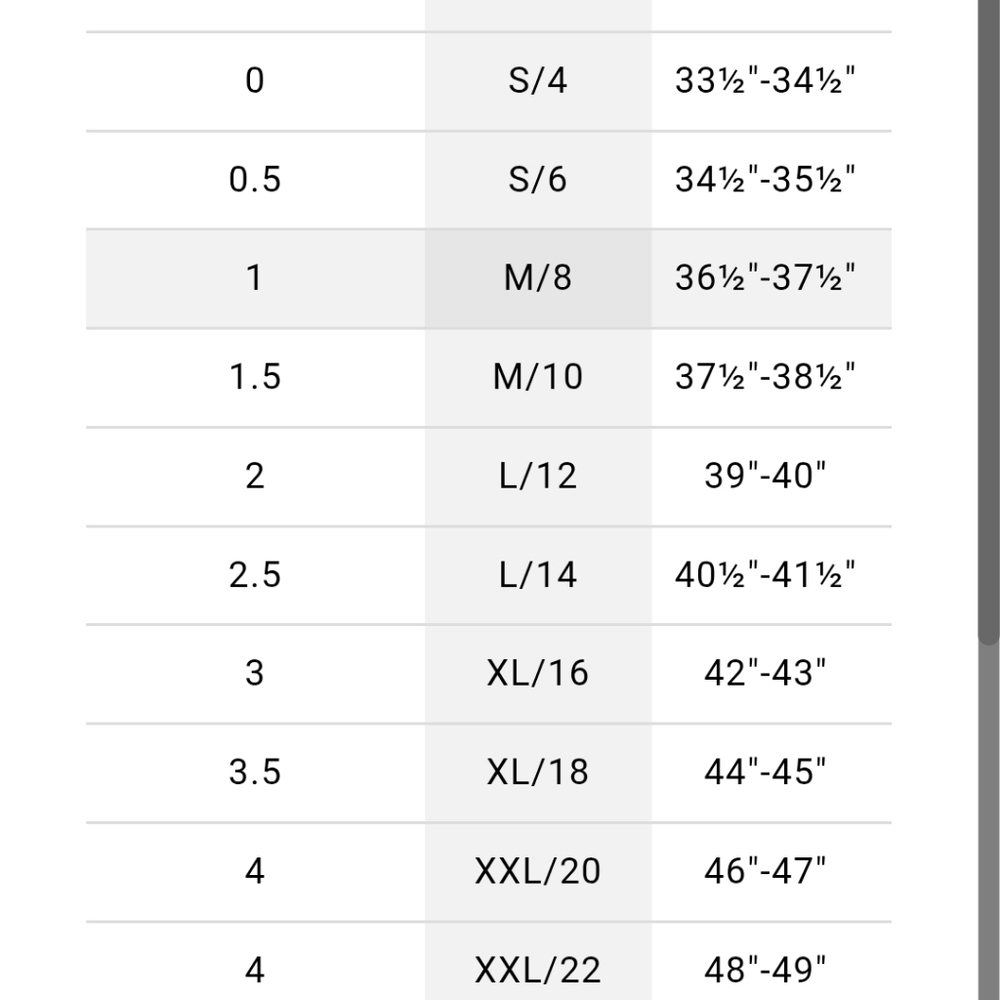Click the highlighted M/8 size cell
The image size is (1000, 1000).
point(538,279)
